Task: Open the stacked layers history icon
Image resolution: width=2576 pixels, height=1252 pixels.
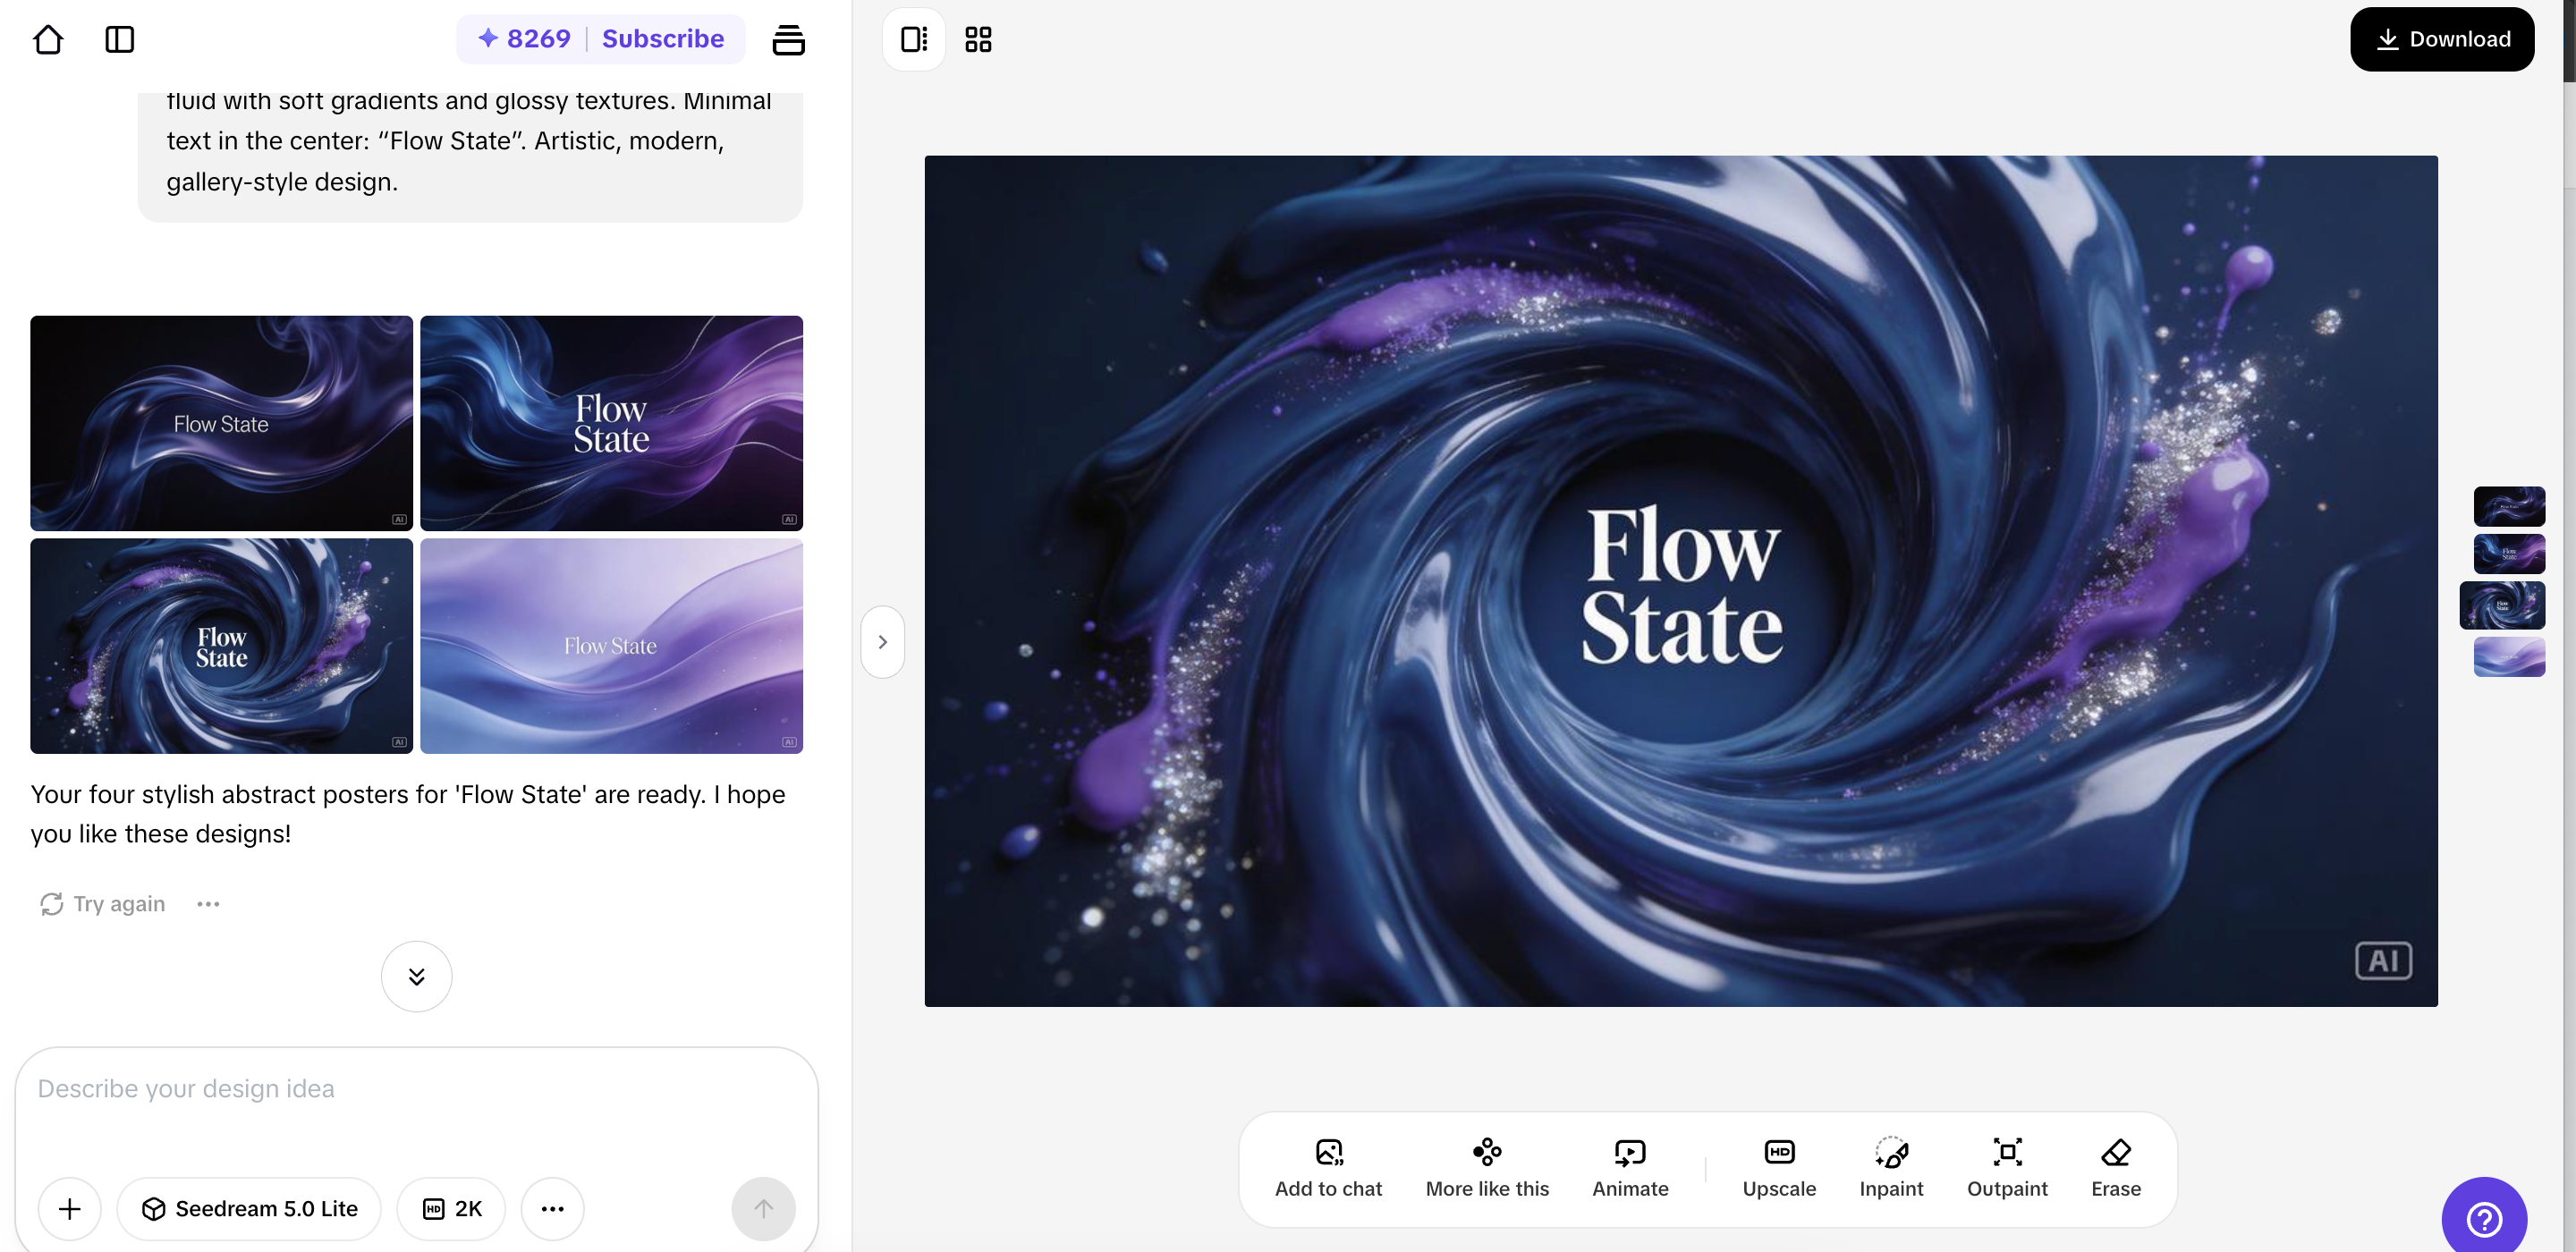Action: coord(788,39)
